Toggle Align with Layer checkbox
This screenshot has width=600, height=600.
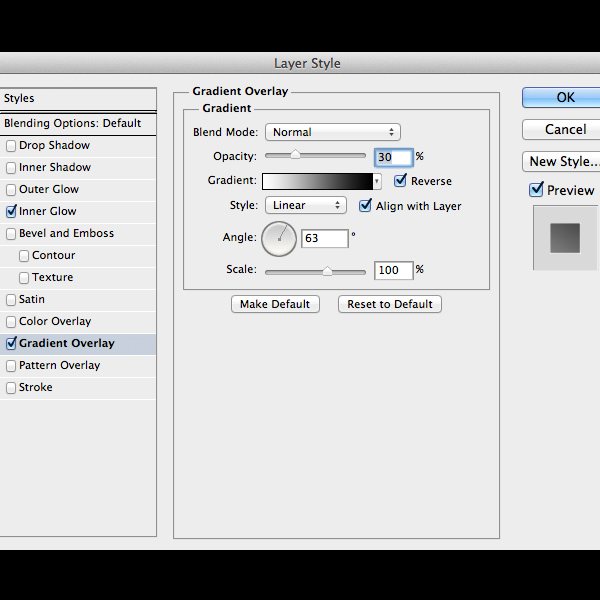[365, 205]
